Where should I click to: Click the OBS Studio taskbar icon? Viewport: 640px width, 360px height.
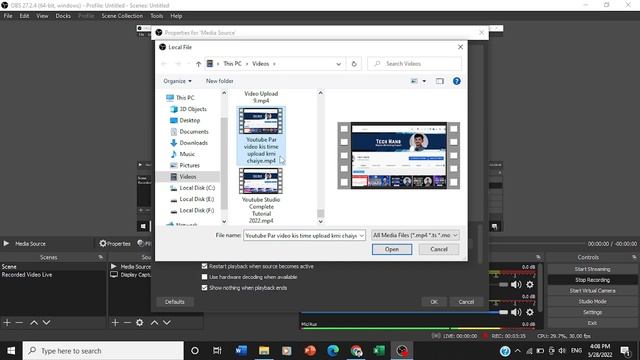pyautogui.click(x=402, y=351)
